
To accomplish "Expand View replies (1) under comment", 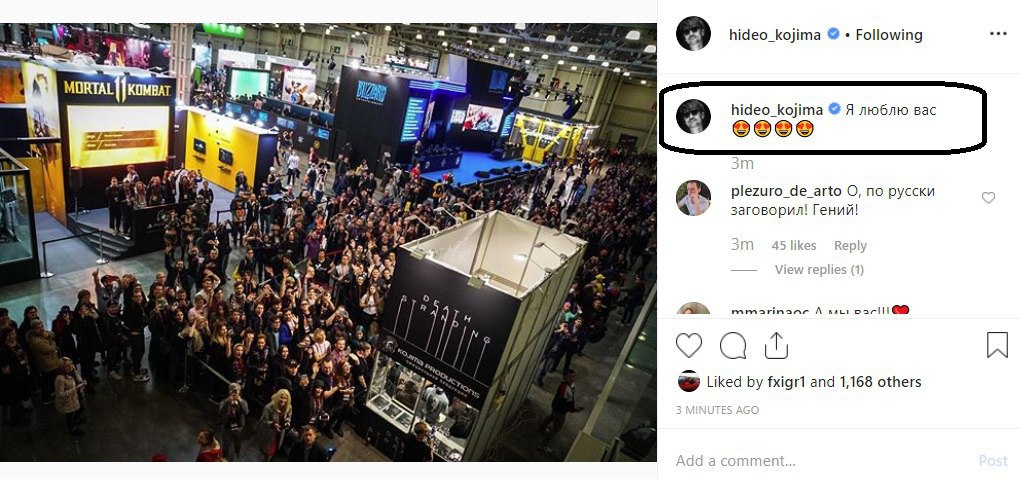I will (x=819, y=269).
